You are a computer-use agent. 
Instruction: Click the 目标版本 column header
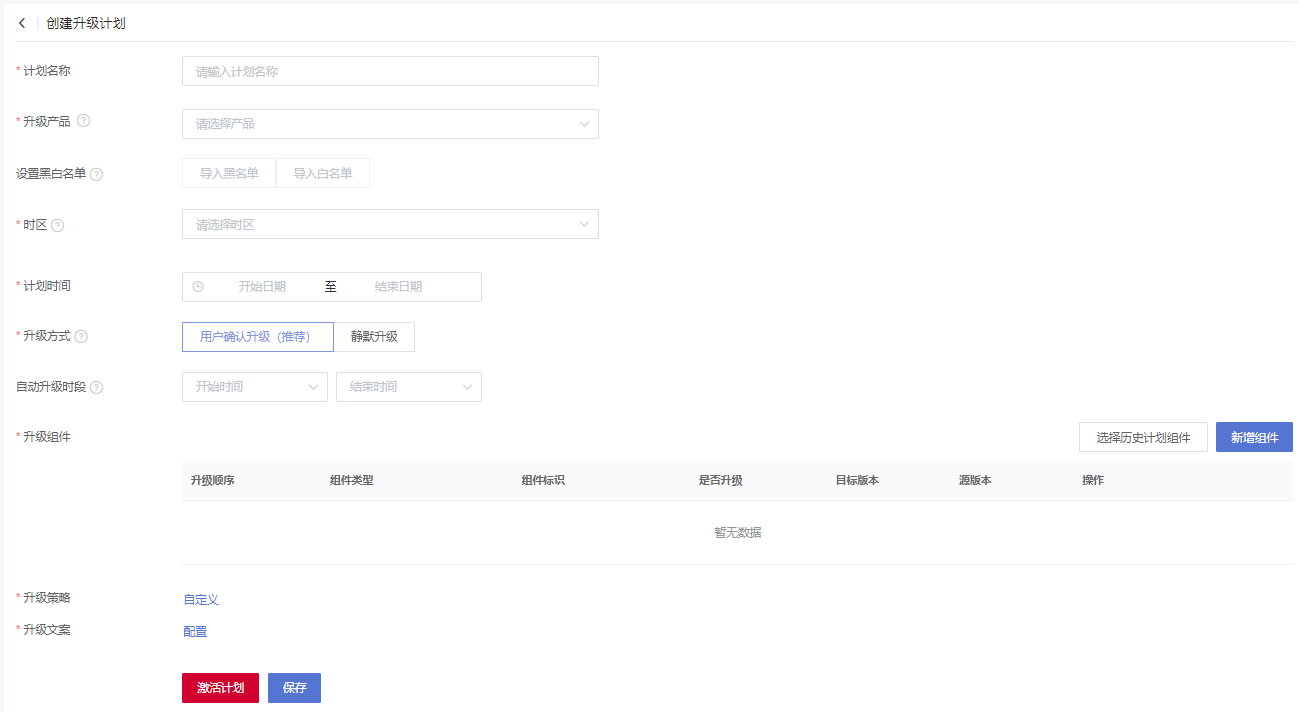[857, 481]
